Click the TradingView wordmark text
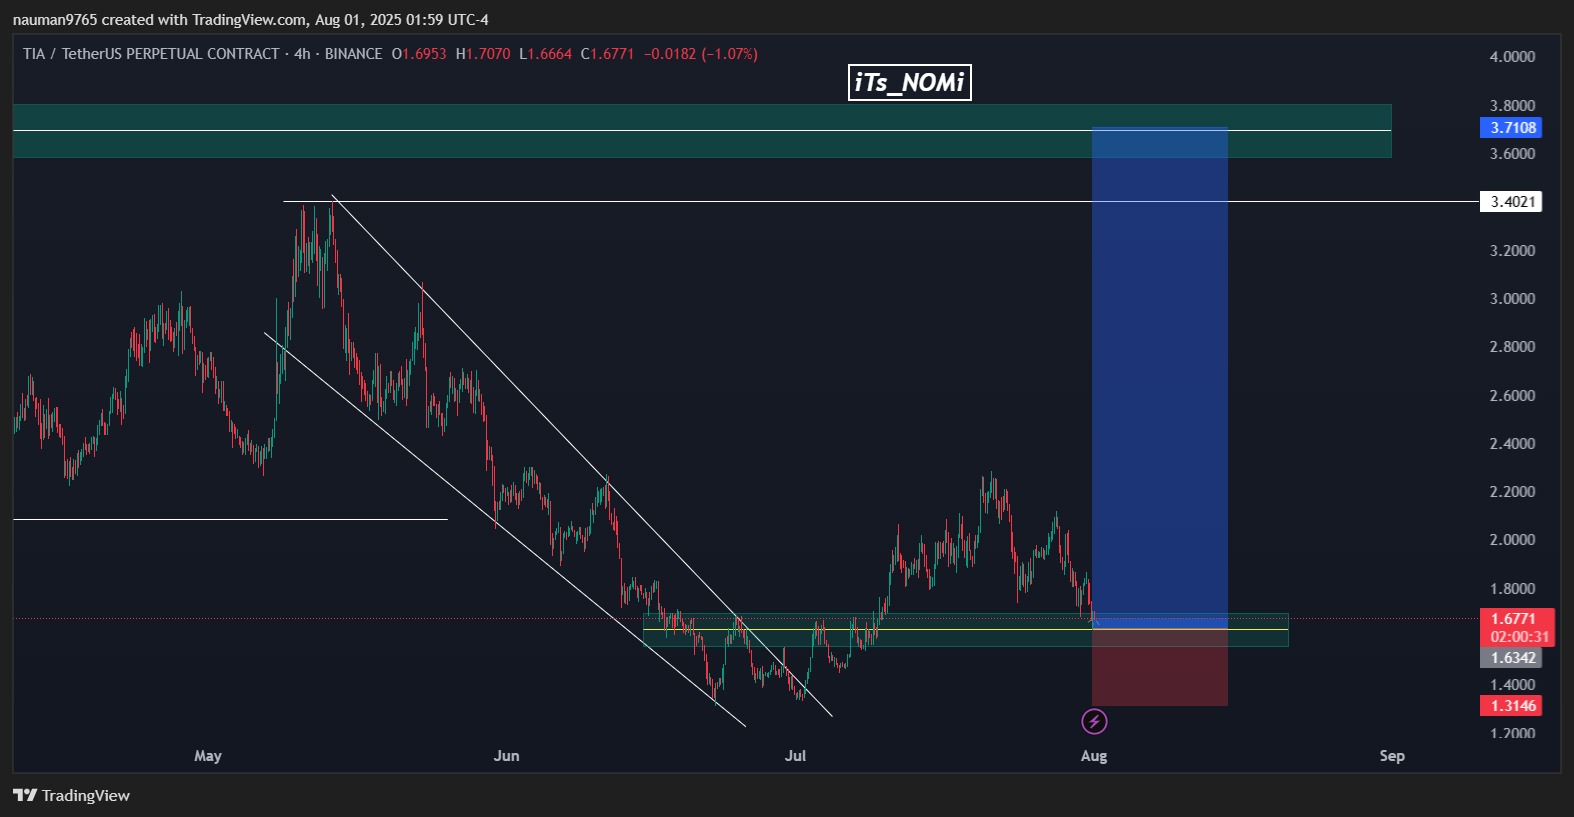Viewport: 1574px width, 817px height. pos(86,796)
